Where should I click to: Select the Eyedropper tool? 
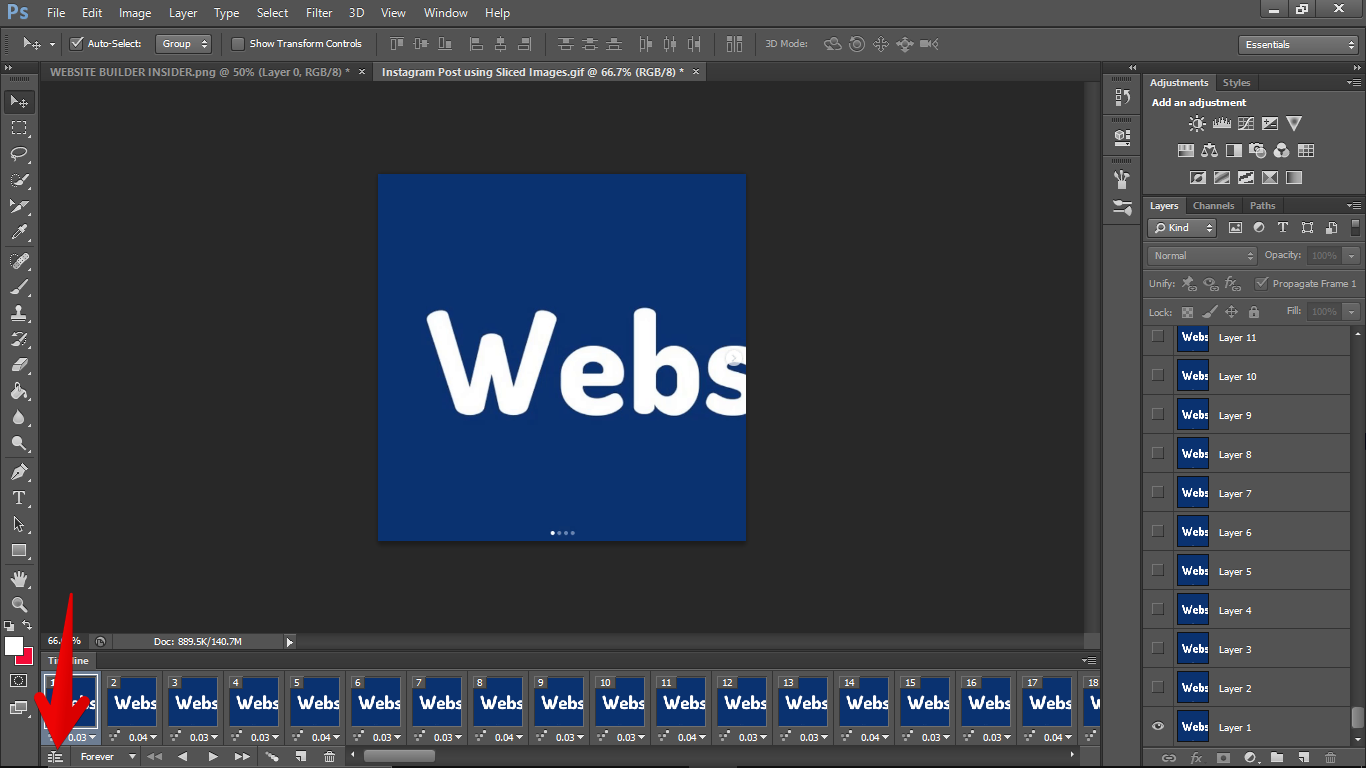pos(19,232)
